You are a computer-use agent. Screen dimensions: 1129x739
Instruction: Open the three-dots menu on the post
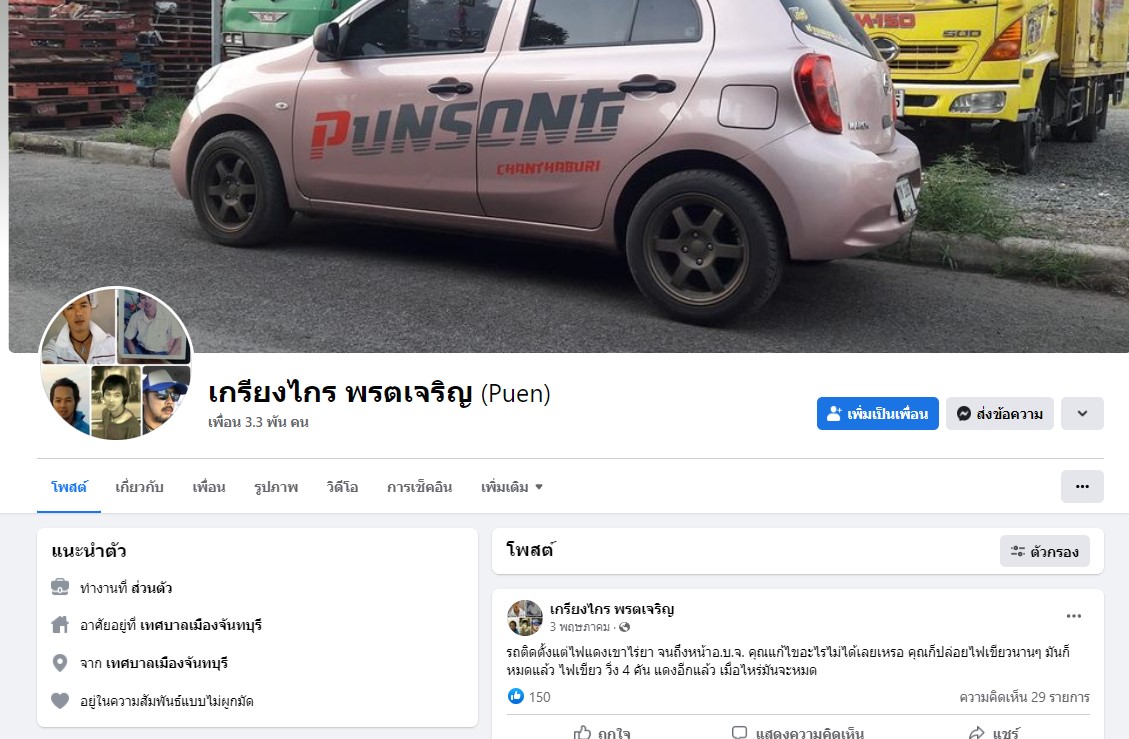(x=1074, y=616)
